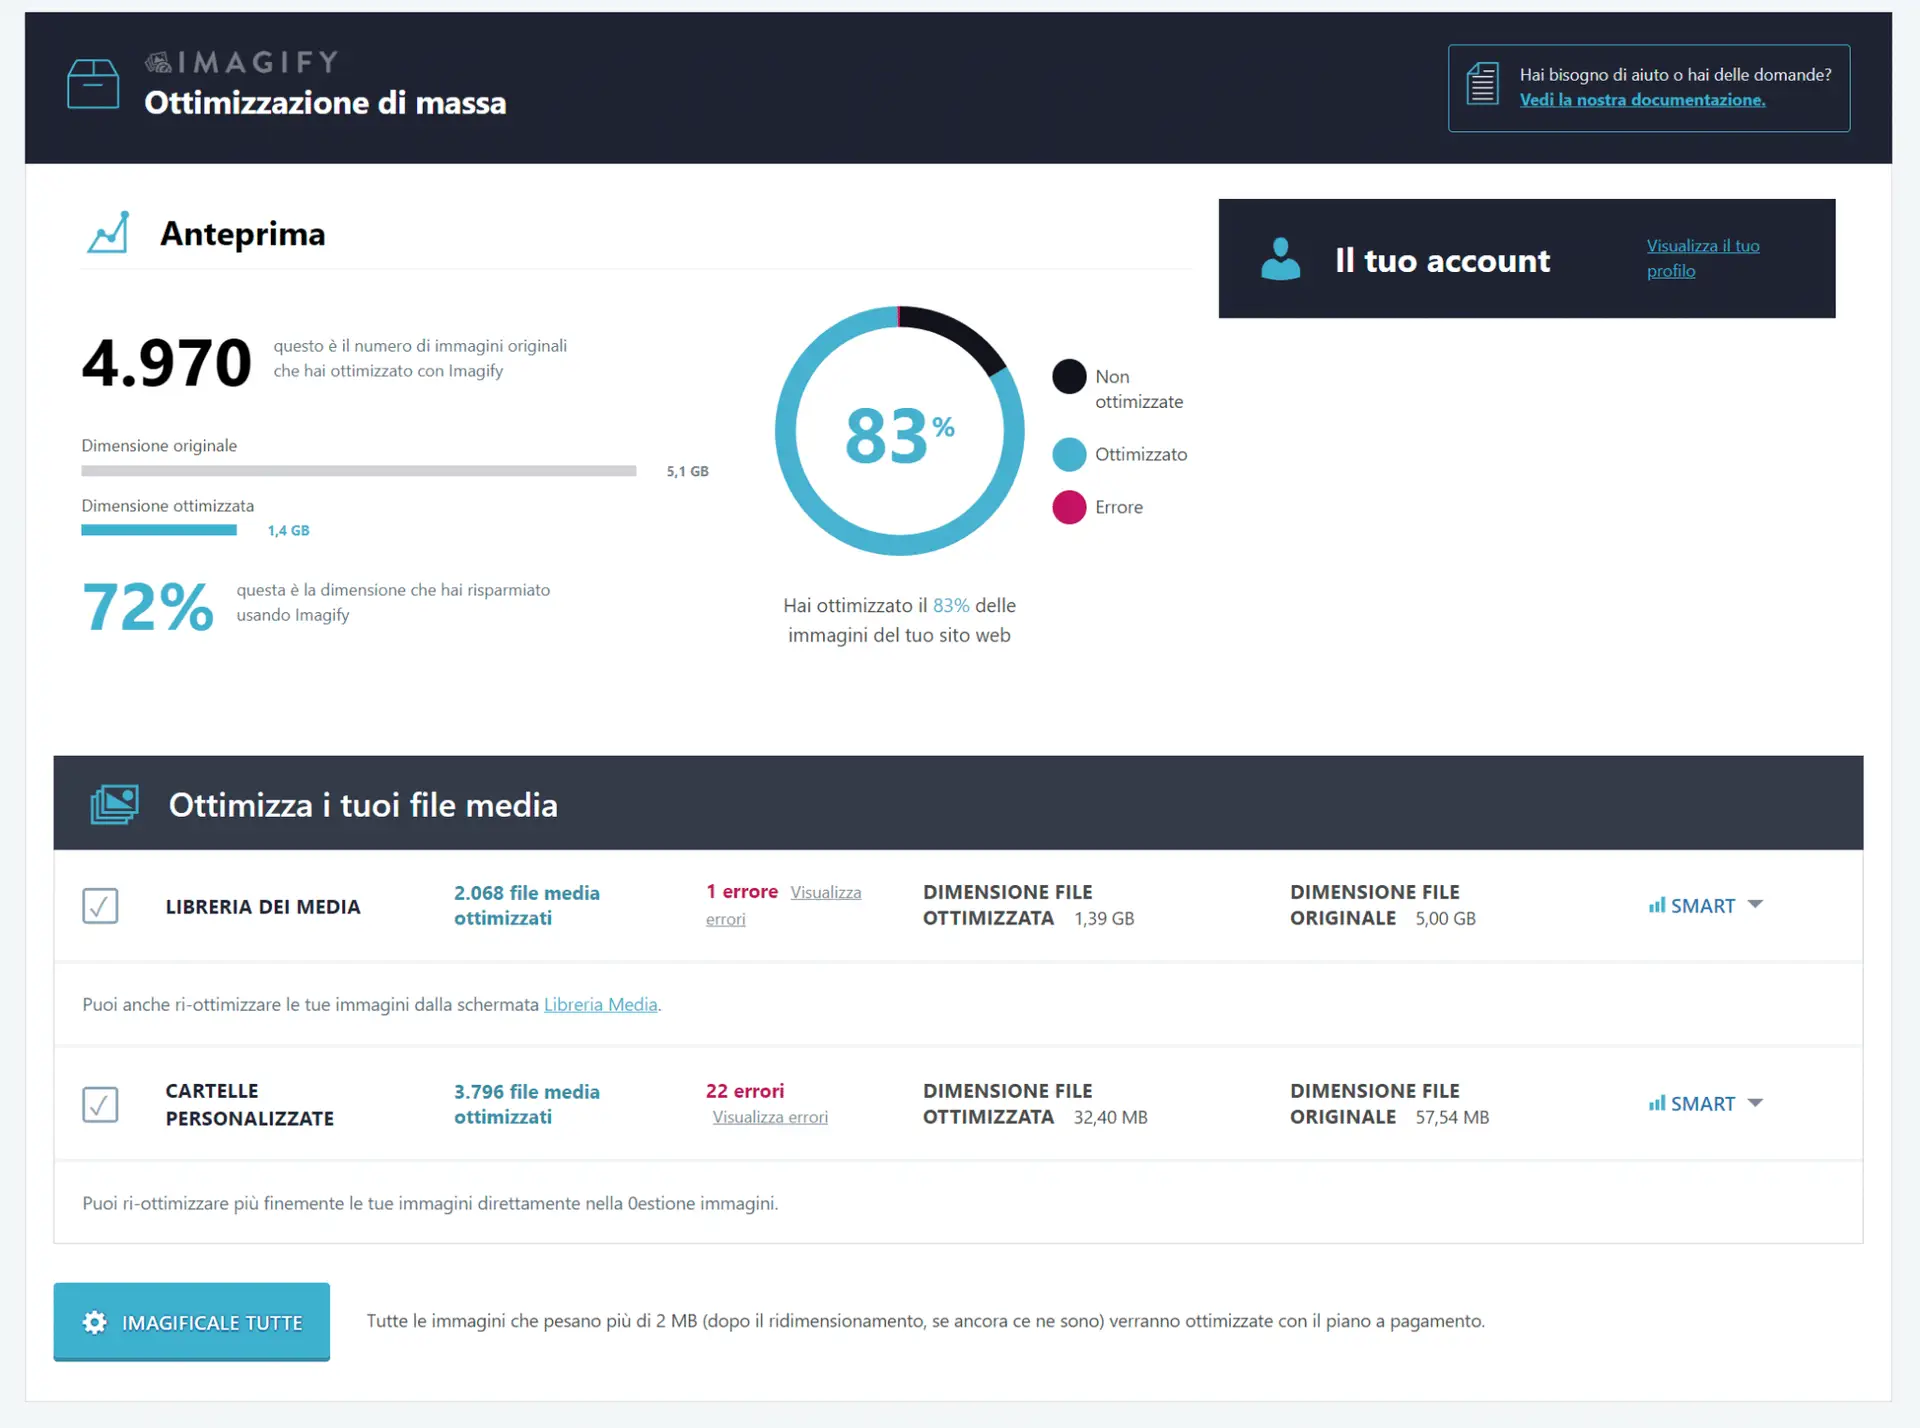
Task: Click the Dimensione originale progress bar
Action: (359, 471)
